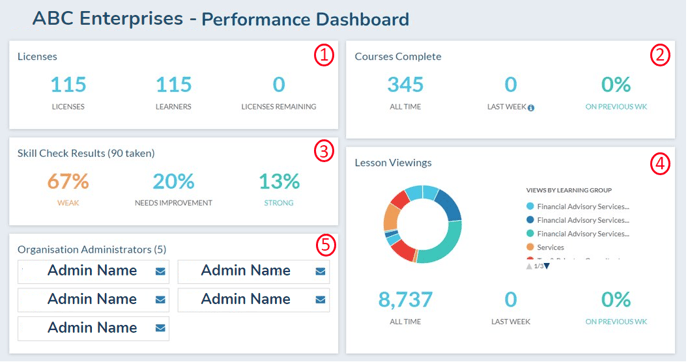Screen dimensions: 688x362
Task: Toggle the dark-blue Financial Advisory legend item
Action: coord(578,220)
